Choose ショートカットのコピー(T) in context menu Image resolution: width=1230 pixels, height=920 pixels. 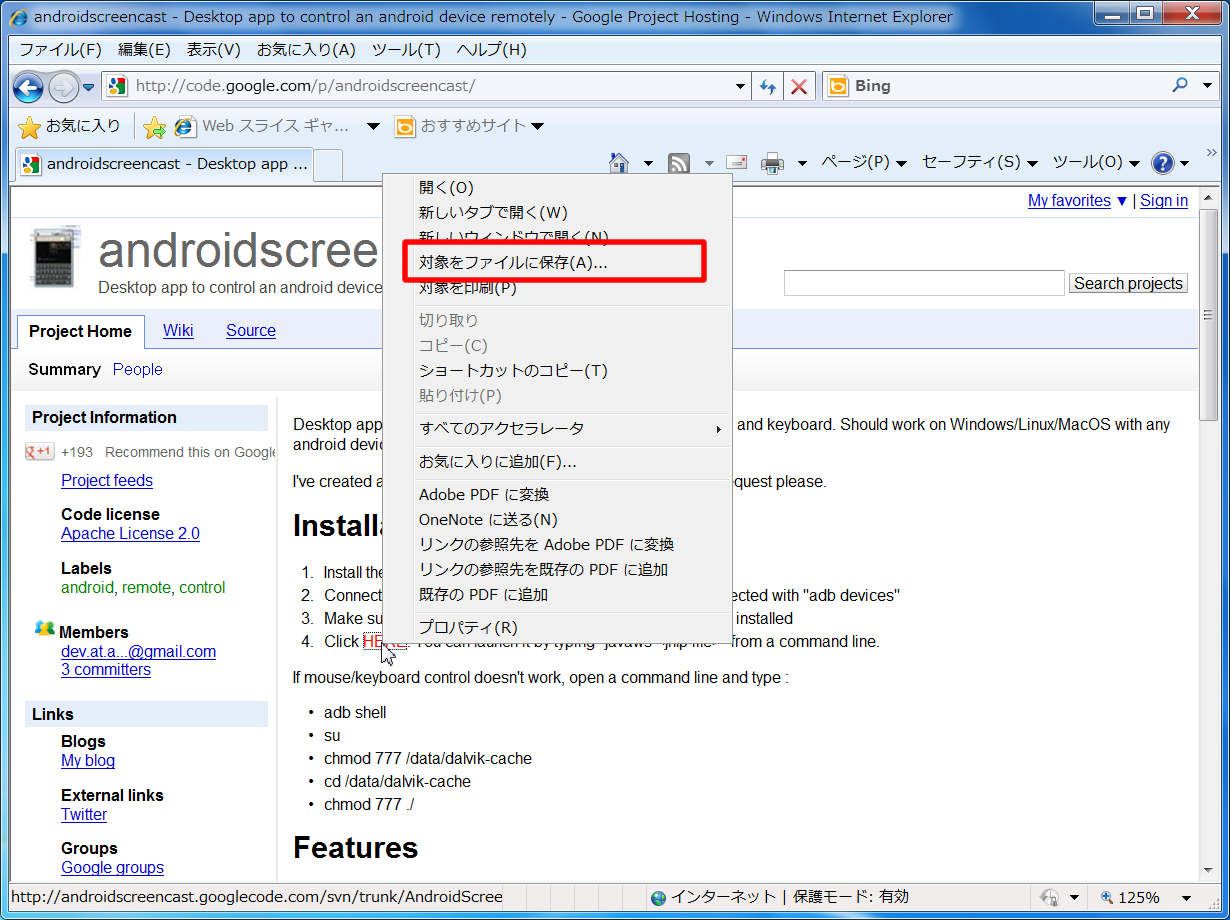coord(558,371)
